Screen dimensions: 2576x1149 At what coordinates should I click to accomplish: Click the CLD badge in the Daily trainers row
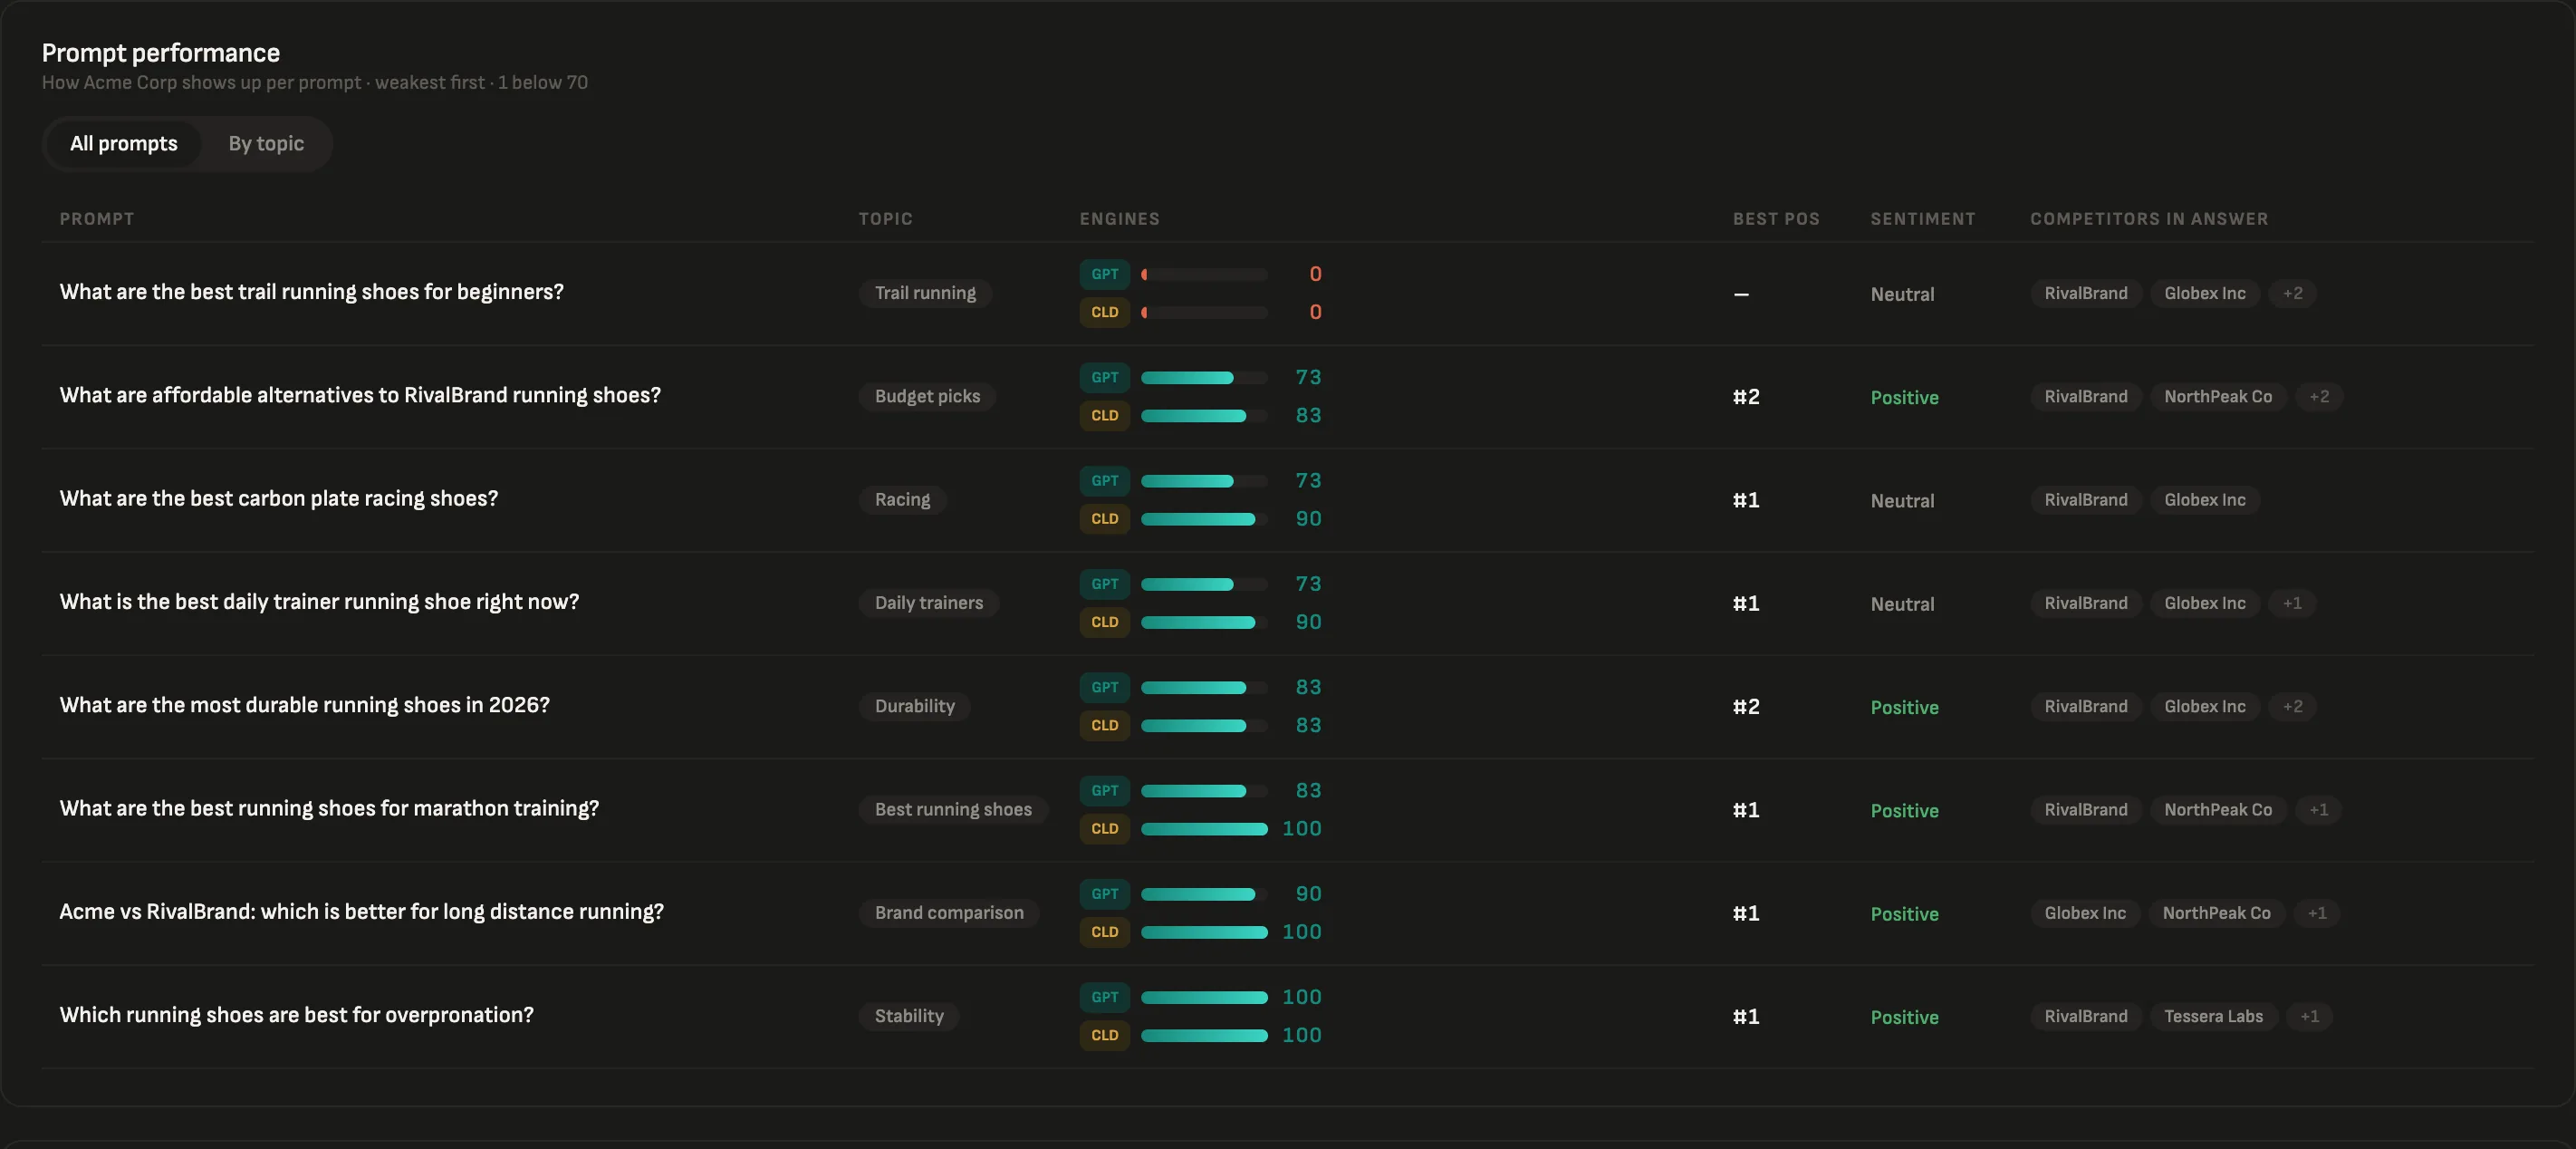coord(1105,622)
